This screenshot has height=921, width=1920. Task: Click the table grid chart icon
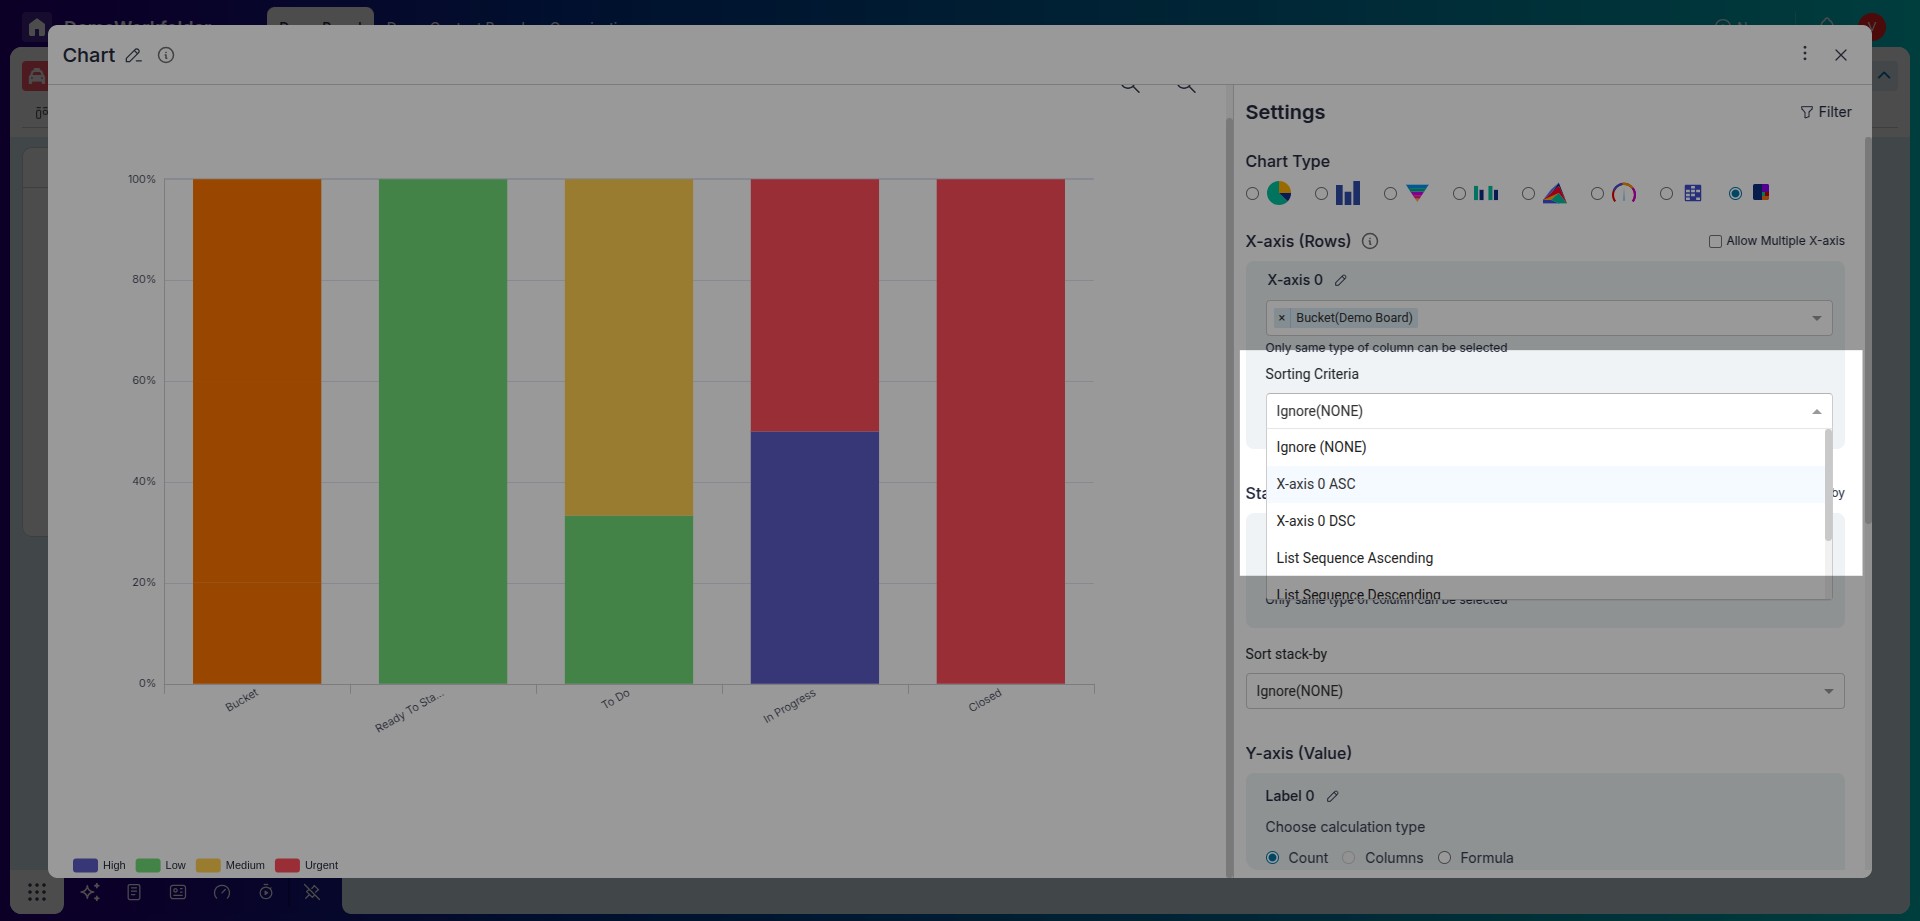point(1693,193)
